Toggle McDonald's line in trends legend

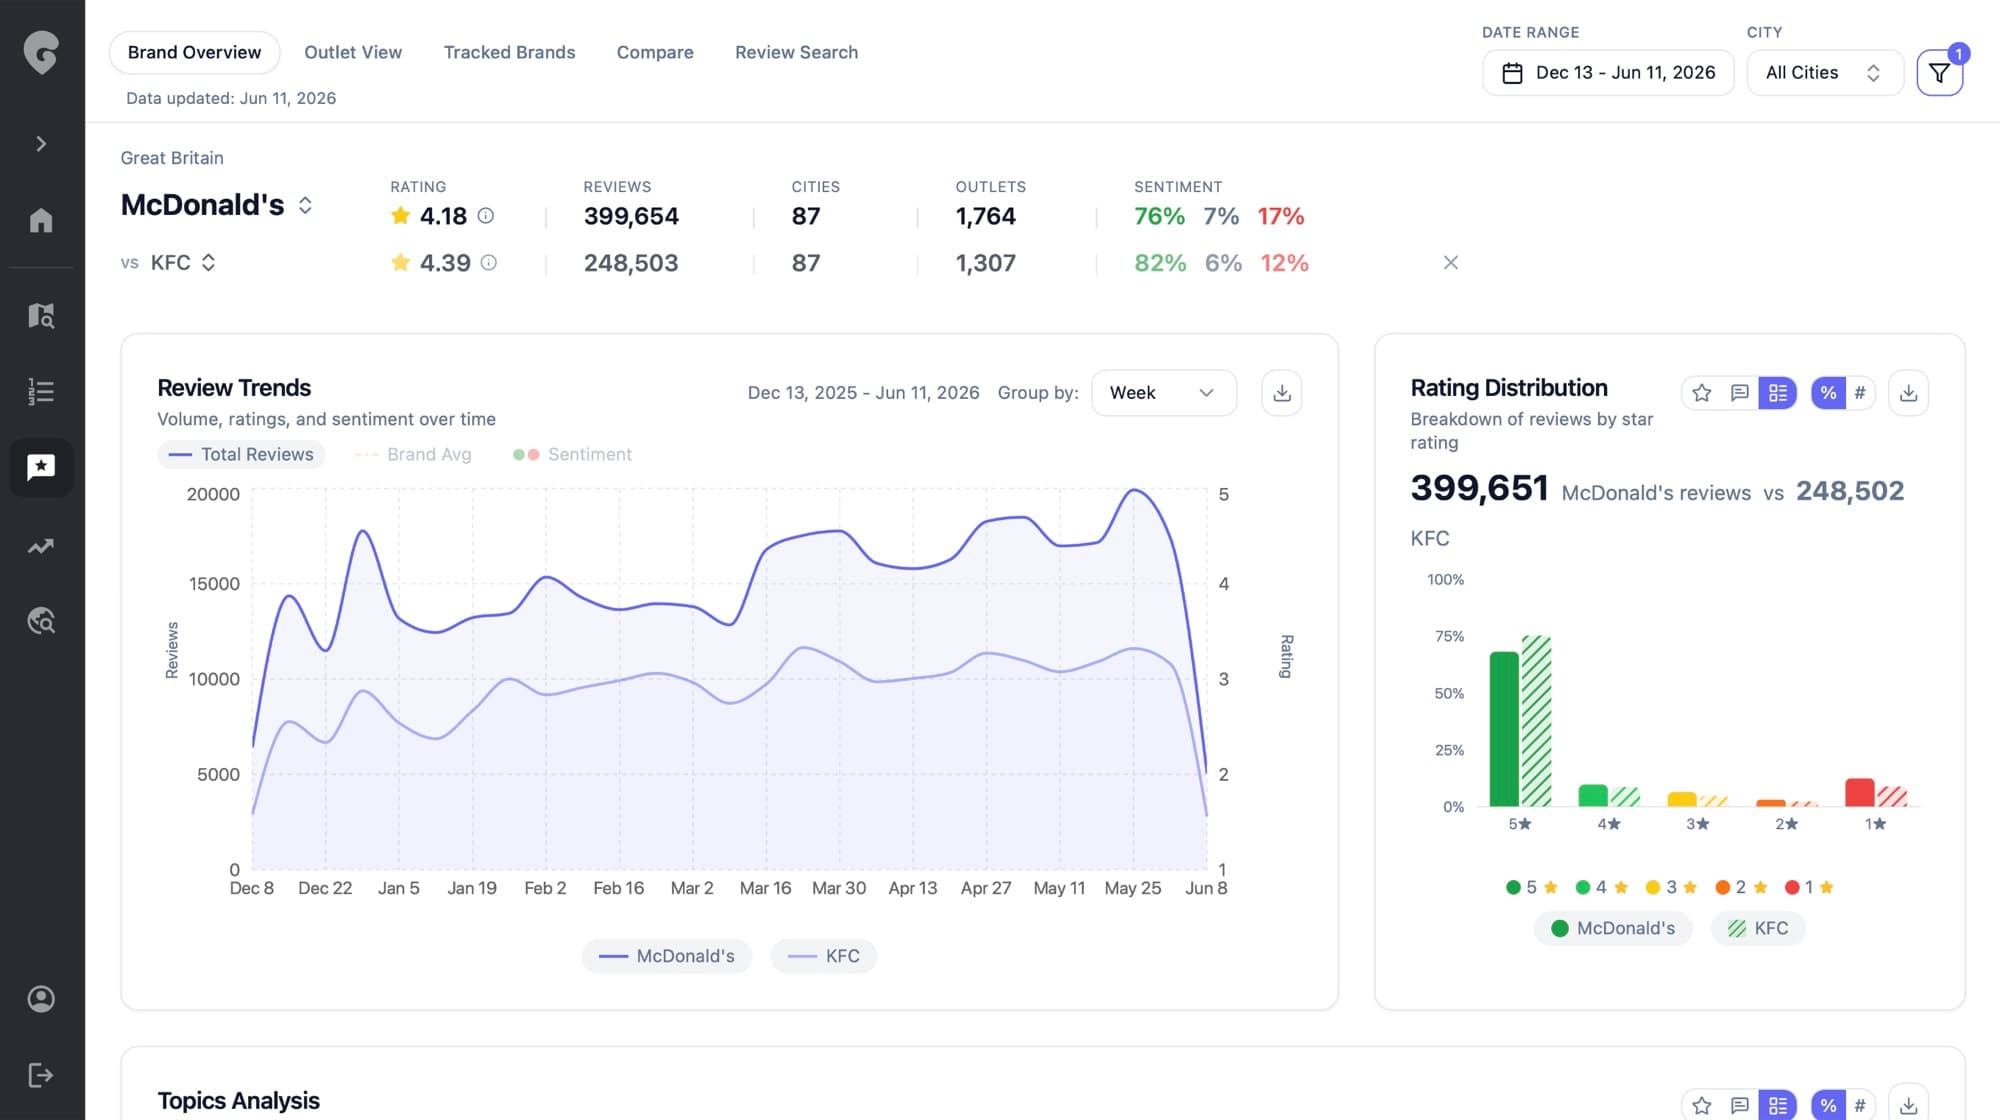coord(667,956)
